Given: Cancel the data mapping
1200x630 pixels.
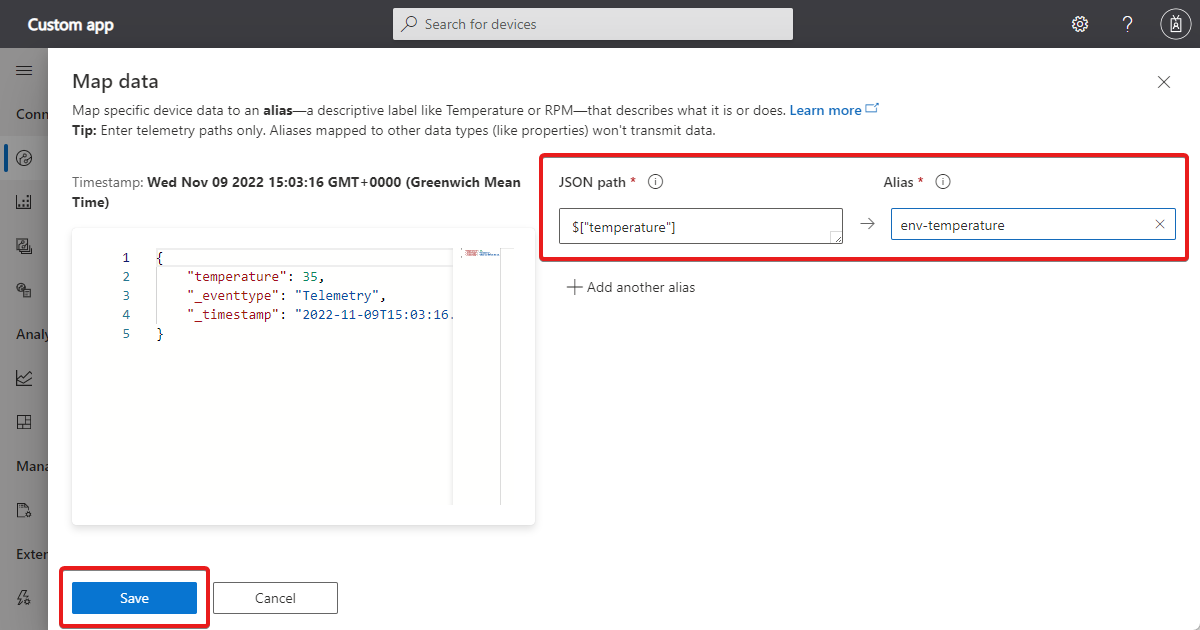Looking at the screenshot, I should tap(275, 597).
